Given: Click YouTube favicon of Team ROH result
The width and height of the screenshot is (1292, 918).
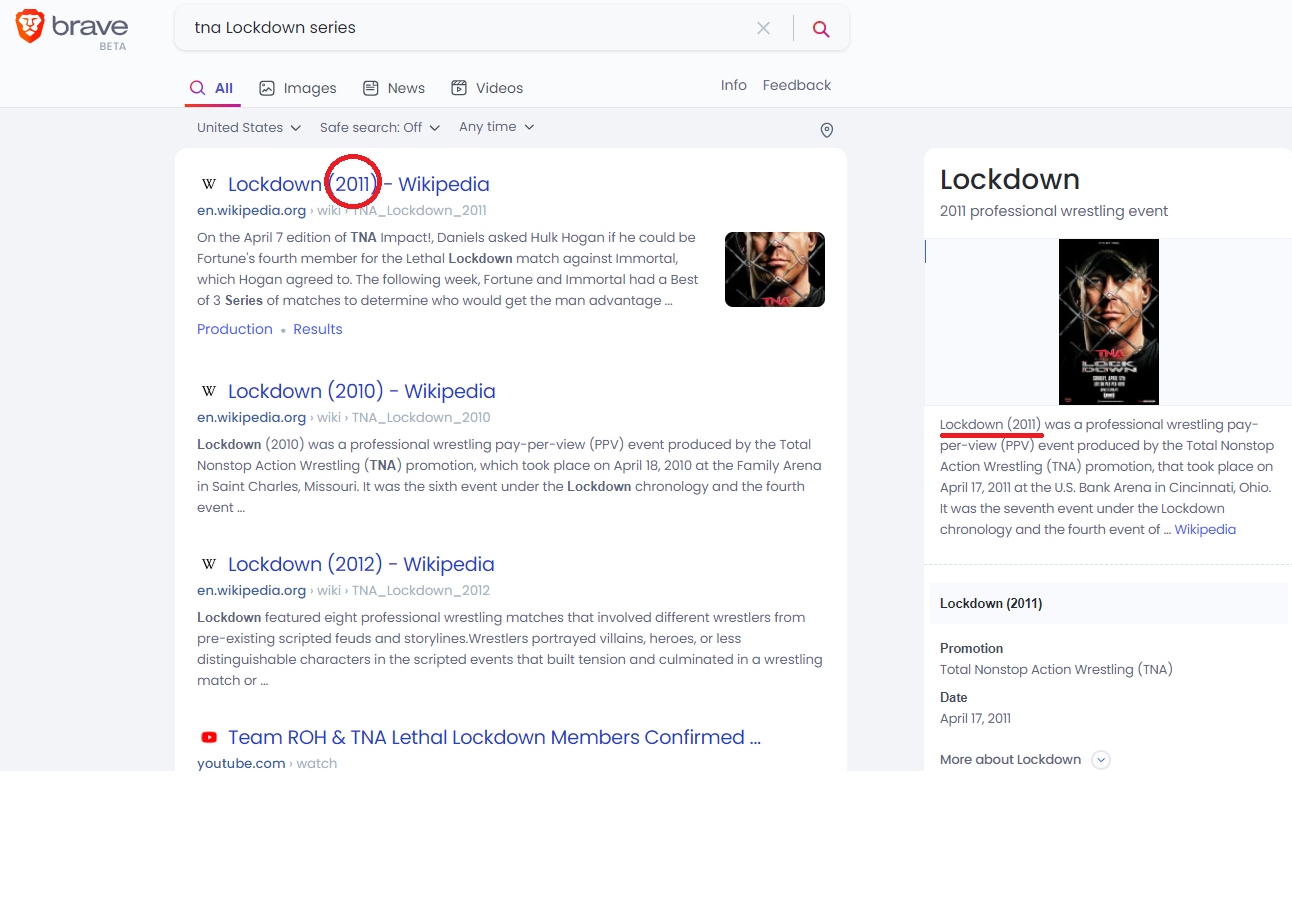Looking at the screenshot, I should [209, 737].
